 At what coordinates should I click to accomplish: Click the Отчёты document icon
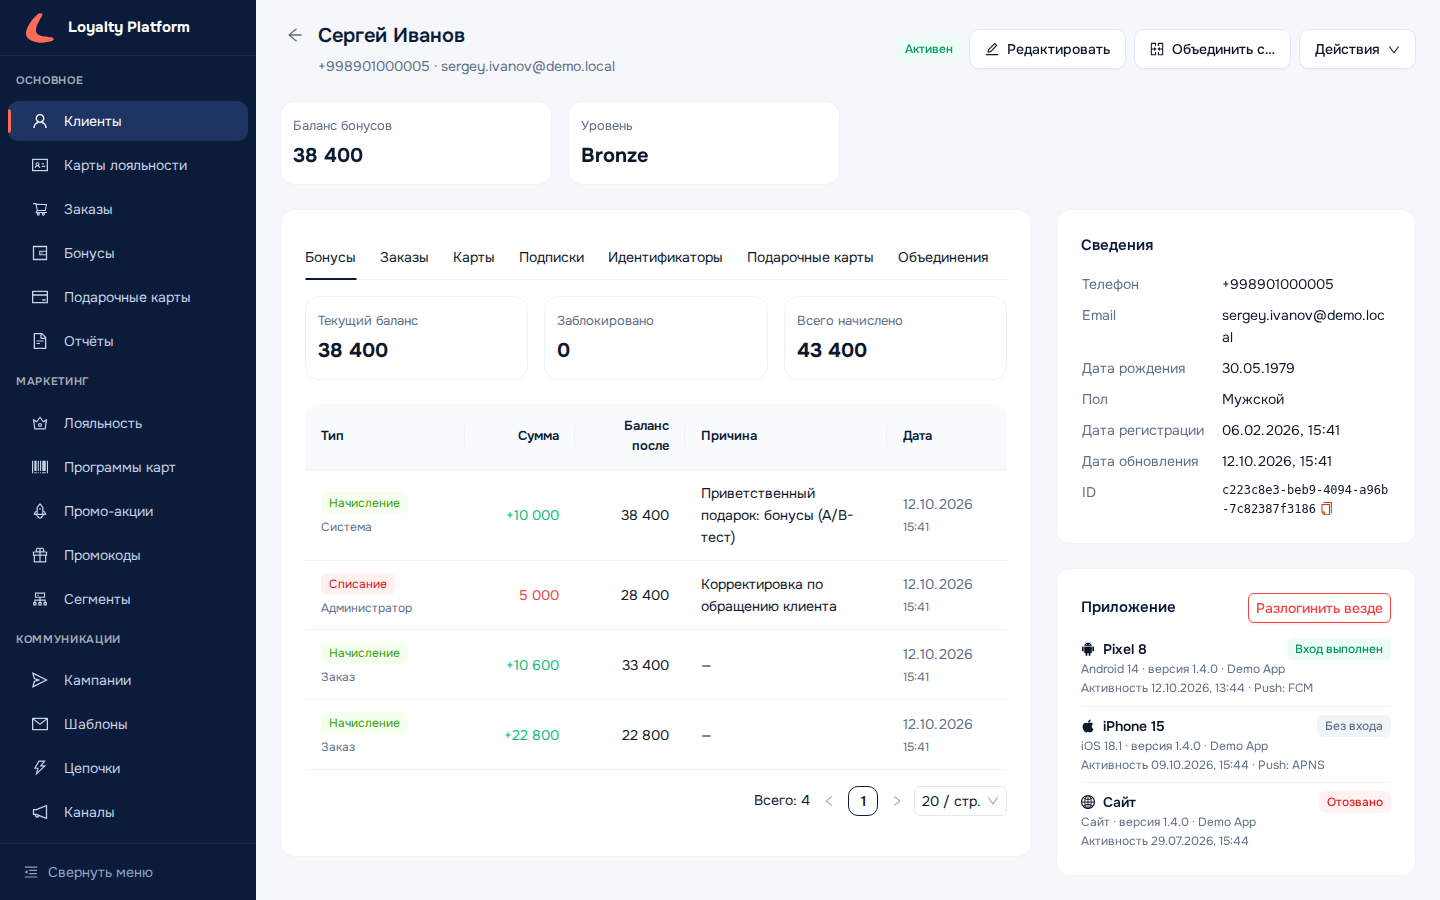[x=40, y=341]
